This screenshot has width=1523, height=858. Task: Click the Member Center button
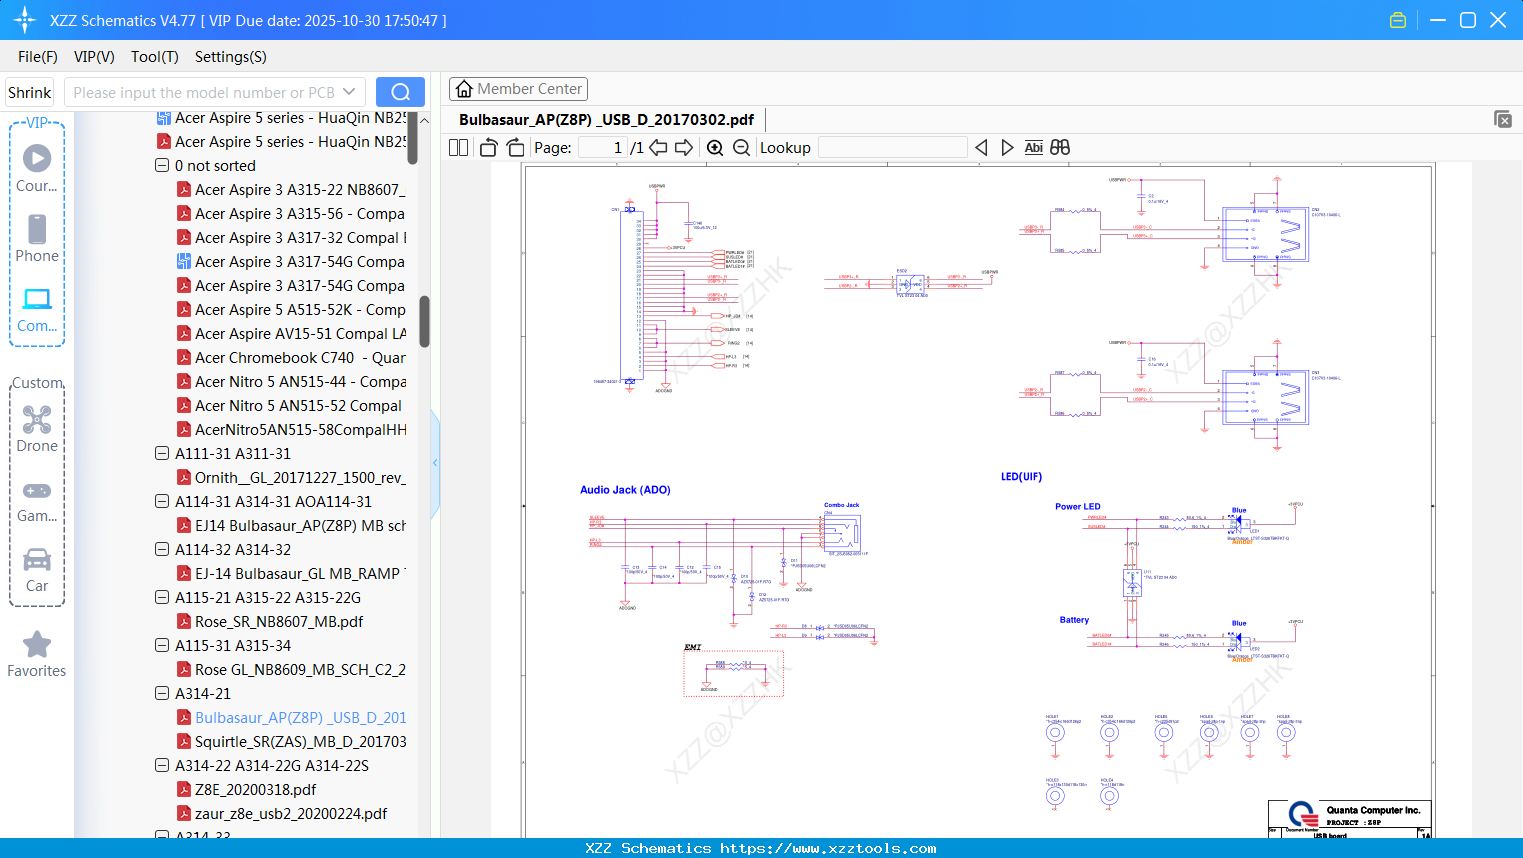click(x=518, y=89)
